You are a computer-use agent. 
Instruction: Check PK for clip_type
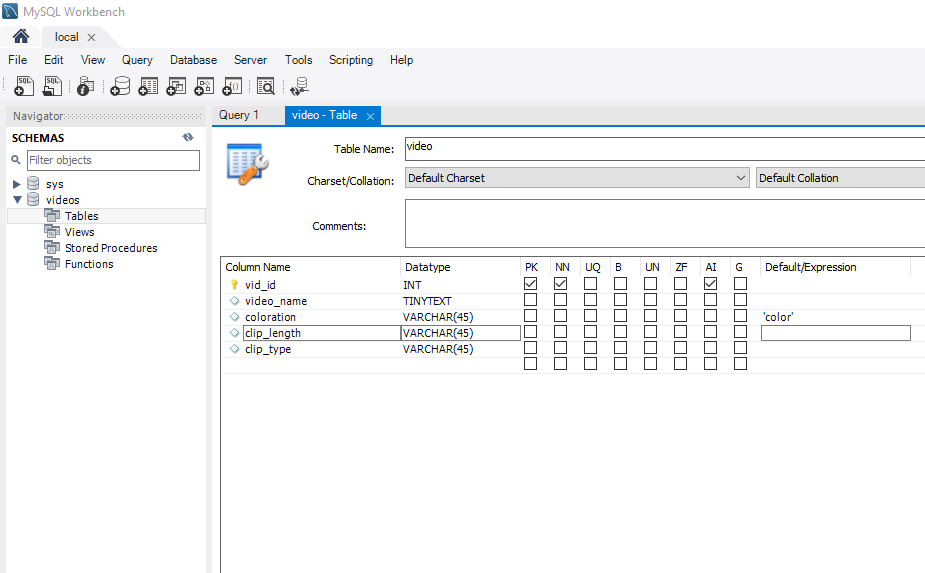[x=530, y=348]
